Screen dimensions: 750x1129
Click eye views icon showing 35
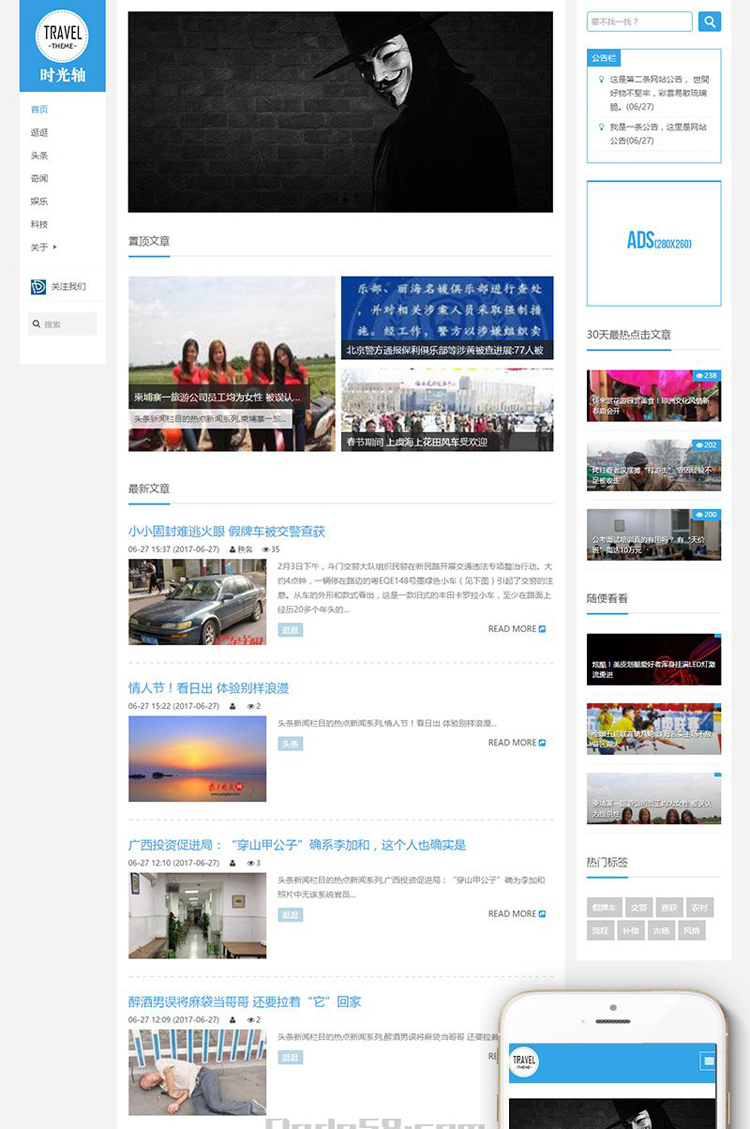coord(266,549)
